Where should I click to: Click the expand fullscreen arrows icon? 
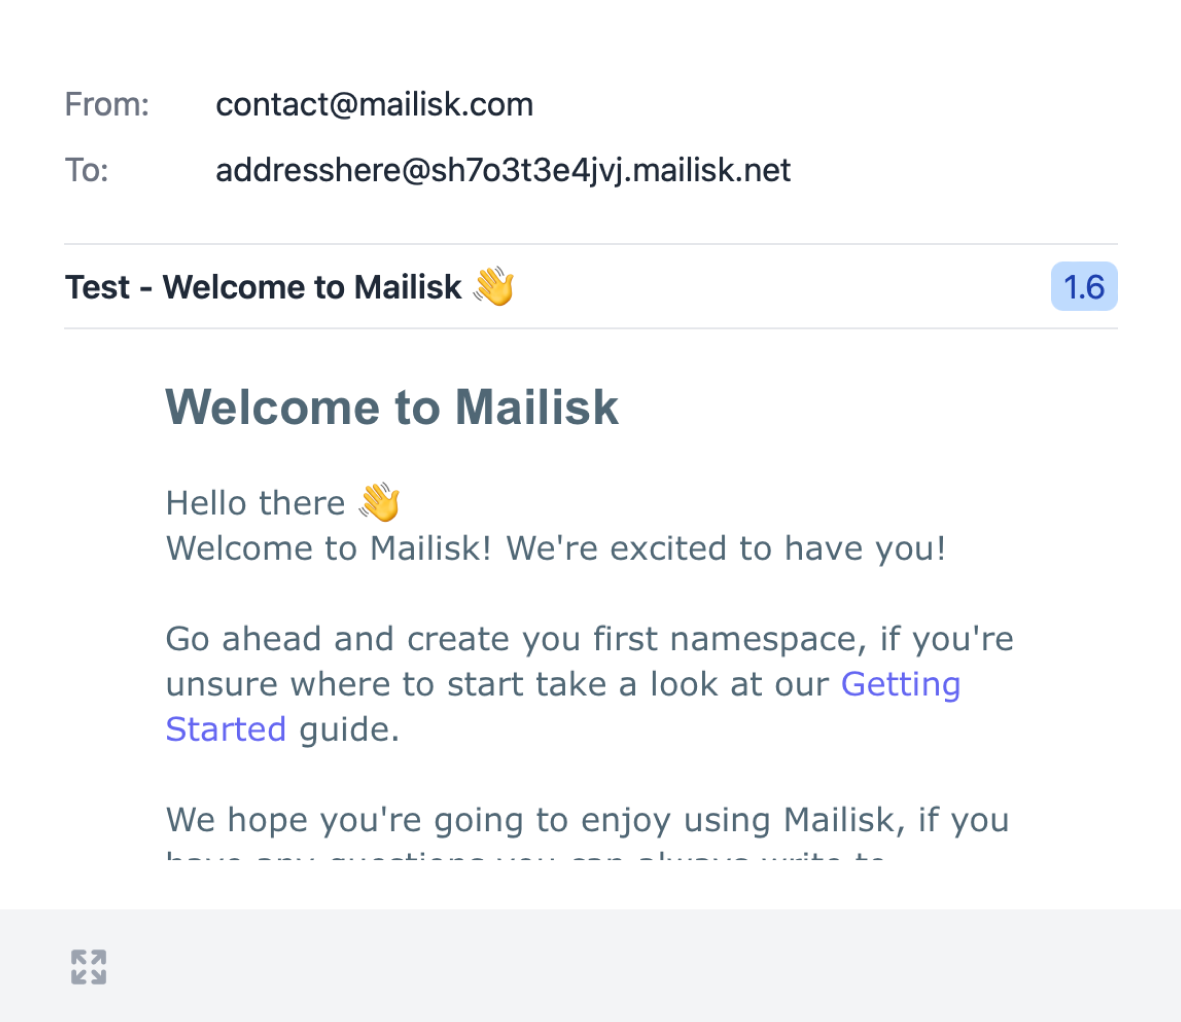coord(89,967)
